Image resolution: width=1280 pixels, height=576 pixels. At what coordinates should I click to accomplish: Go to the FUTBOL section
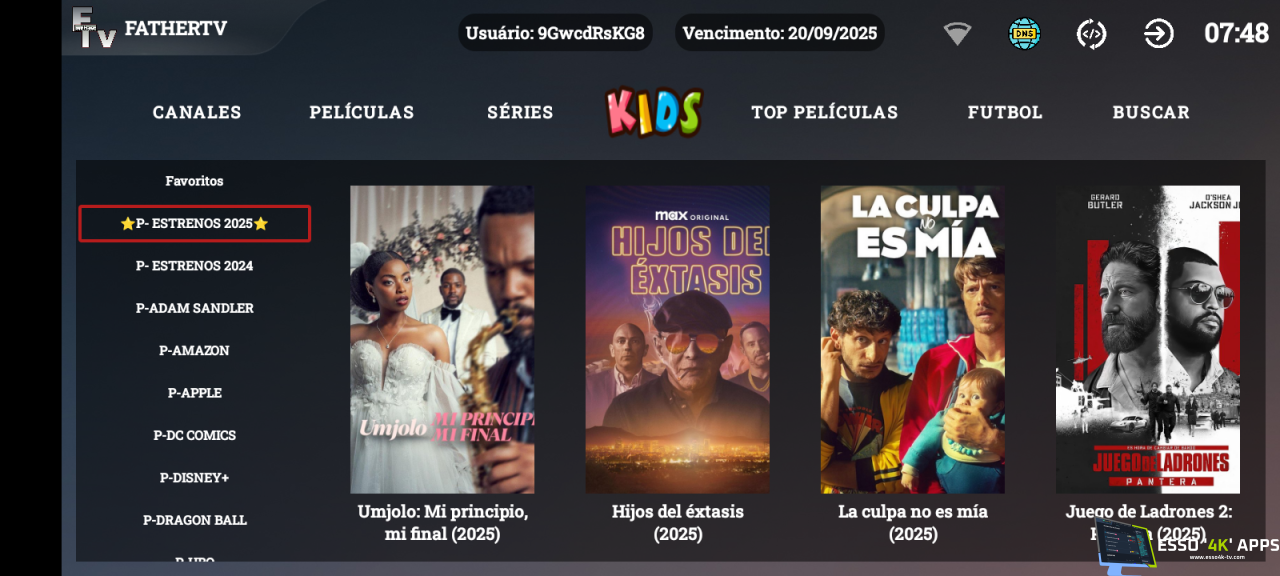tap(1005, 112)
